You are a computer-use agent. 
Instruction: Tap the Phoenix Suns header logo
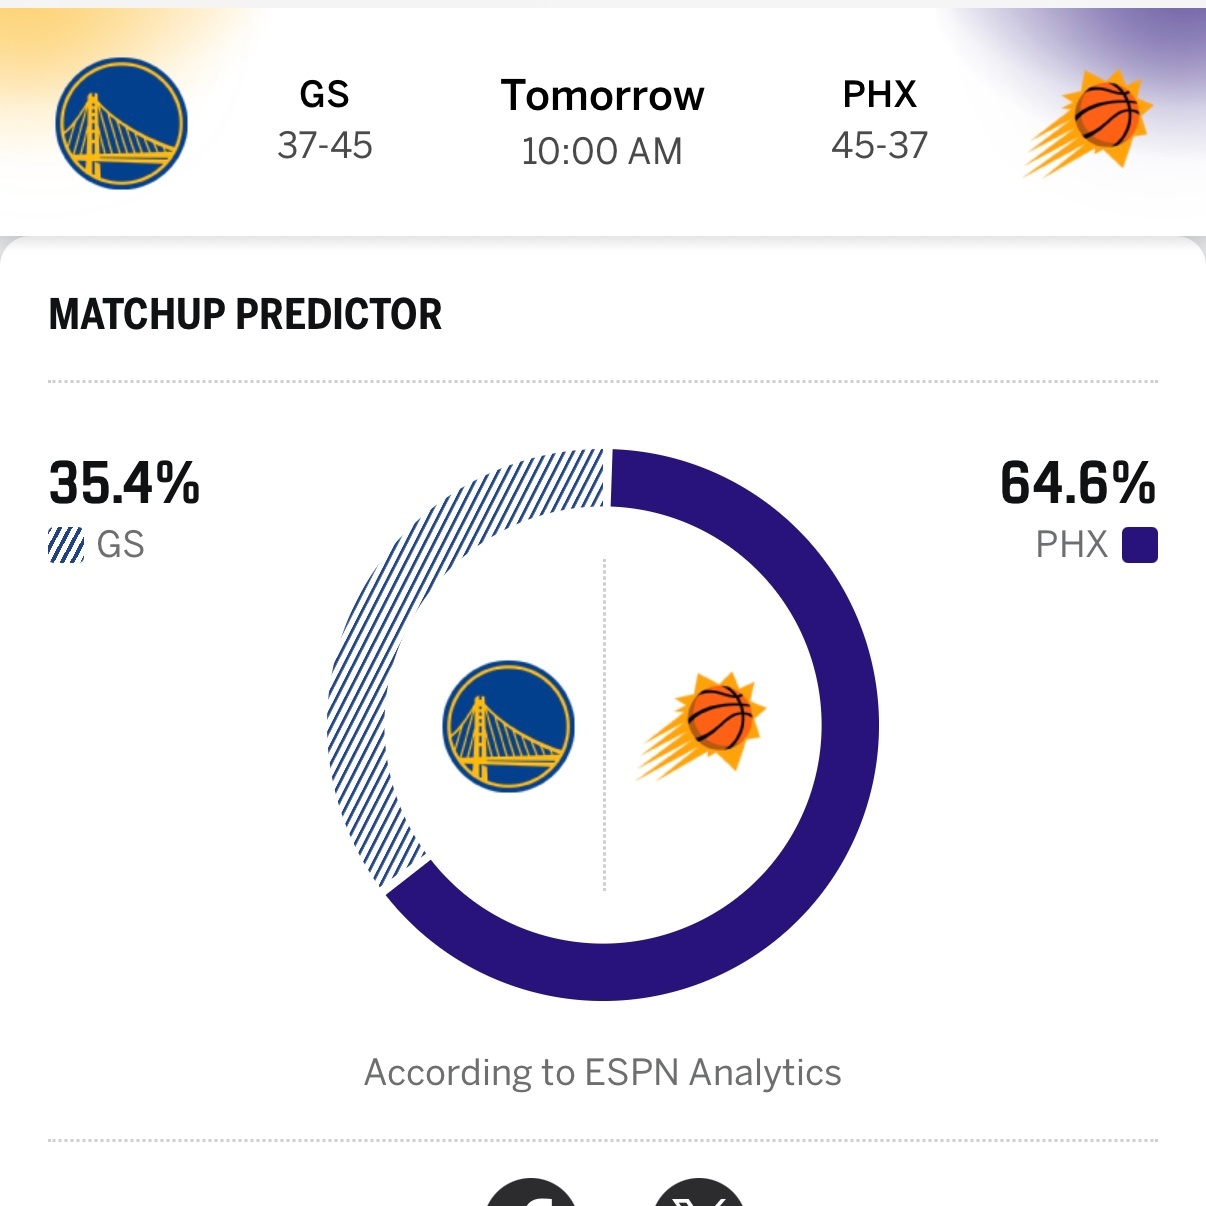tap(1089, 123)
